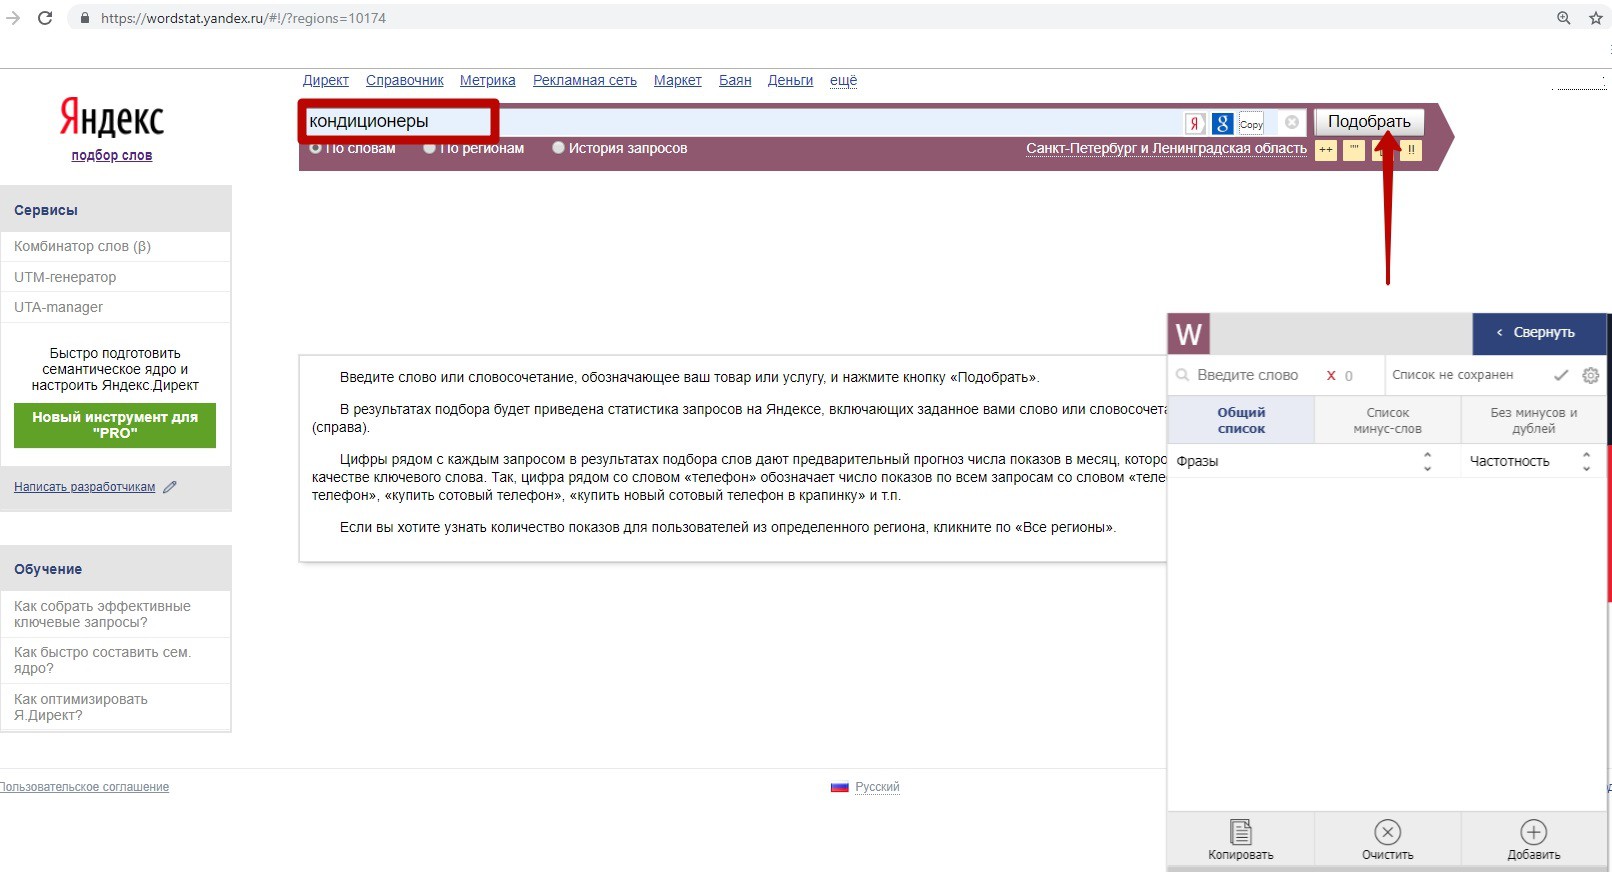Image resolution: width=1612 pixels, height=872 pixels.
Task: Open Комбинатор слов (β) service
Action: pos(82,246)
